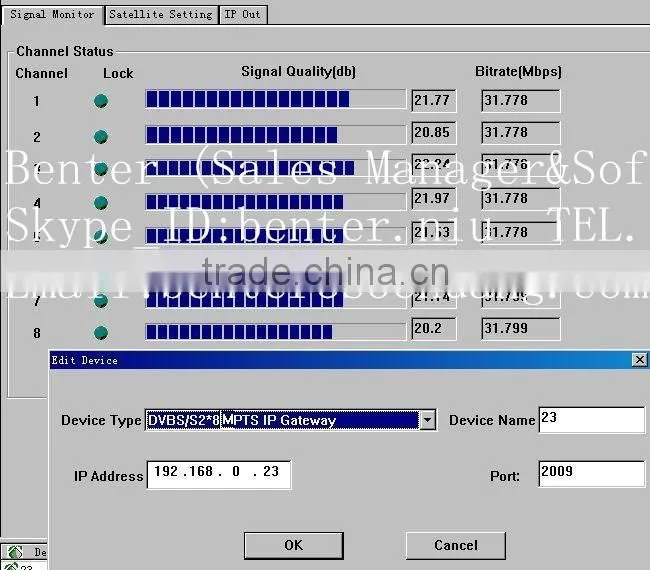This screenshot has height=570, width=650.
Task: Select channel 4 bitrate 31.778
Action: pyautogui.click(x=521, y=199)
